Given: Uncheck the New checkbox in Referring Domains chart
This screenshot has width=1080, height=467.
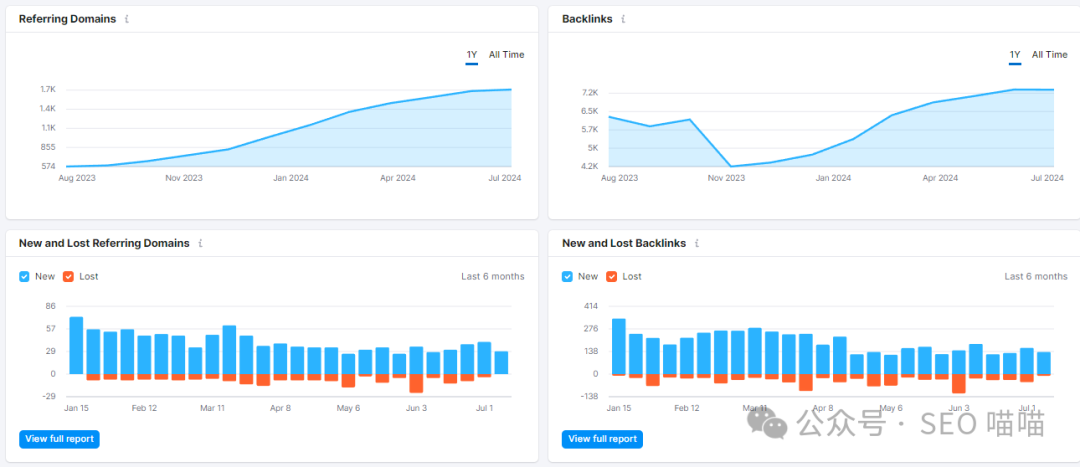Looking at the screenshot, I should tap(24, 276).
